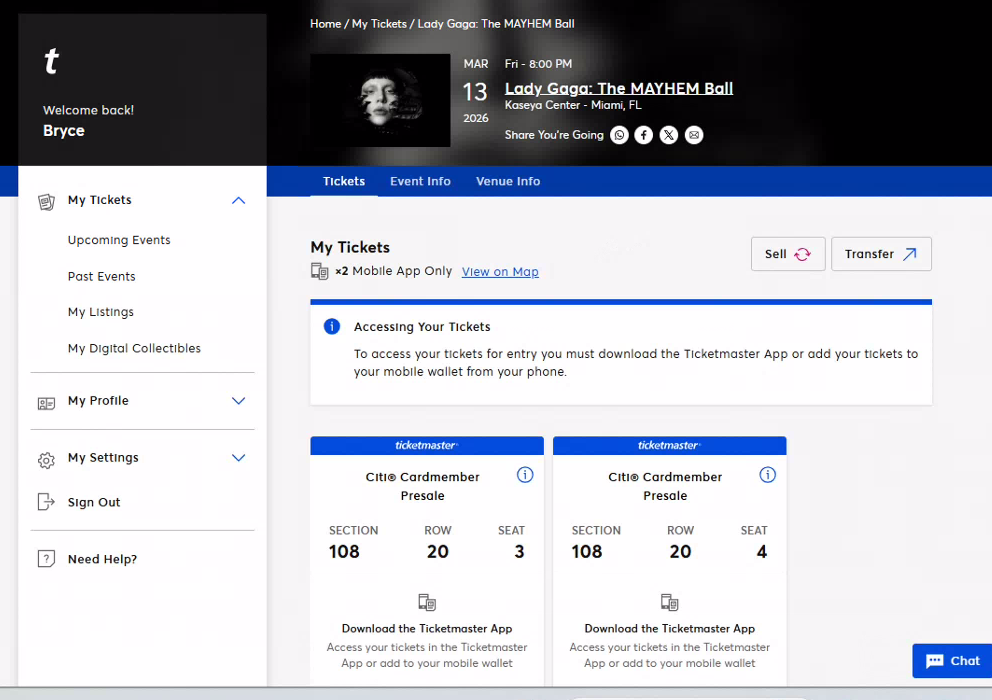Click the WhatsApp share icon
Screen dimensions: 992x700
pyautogui.click(x=620, y=135)
